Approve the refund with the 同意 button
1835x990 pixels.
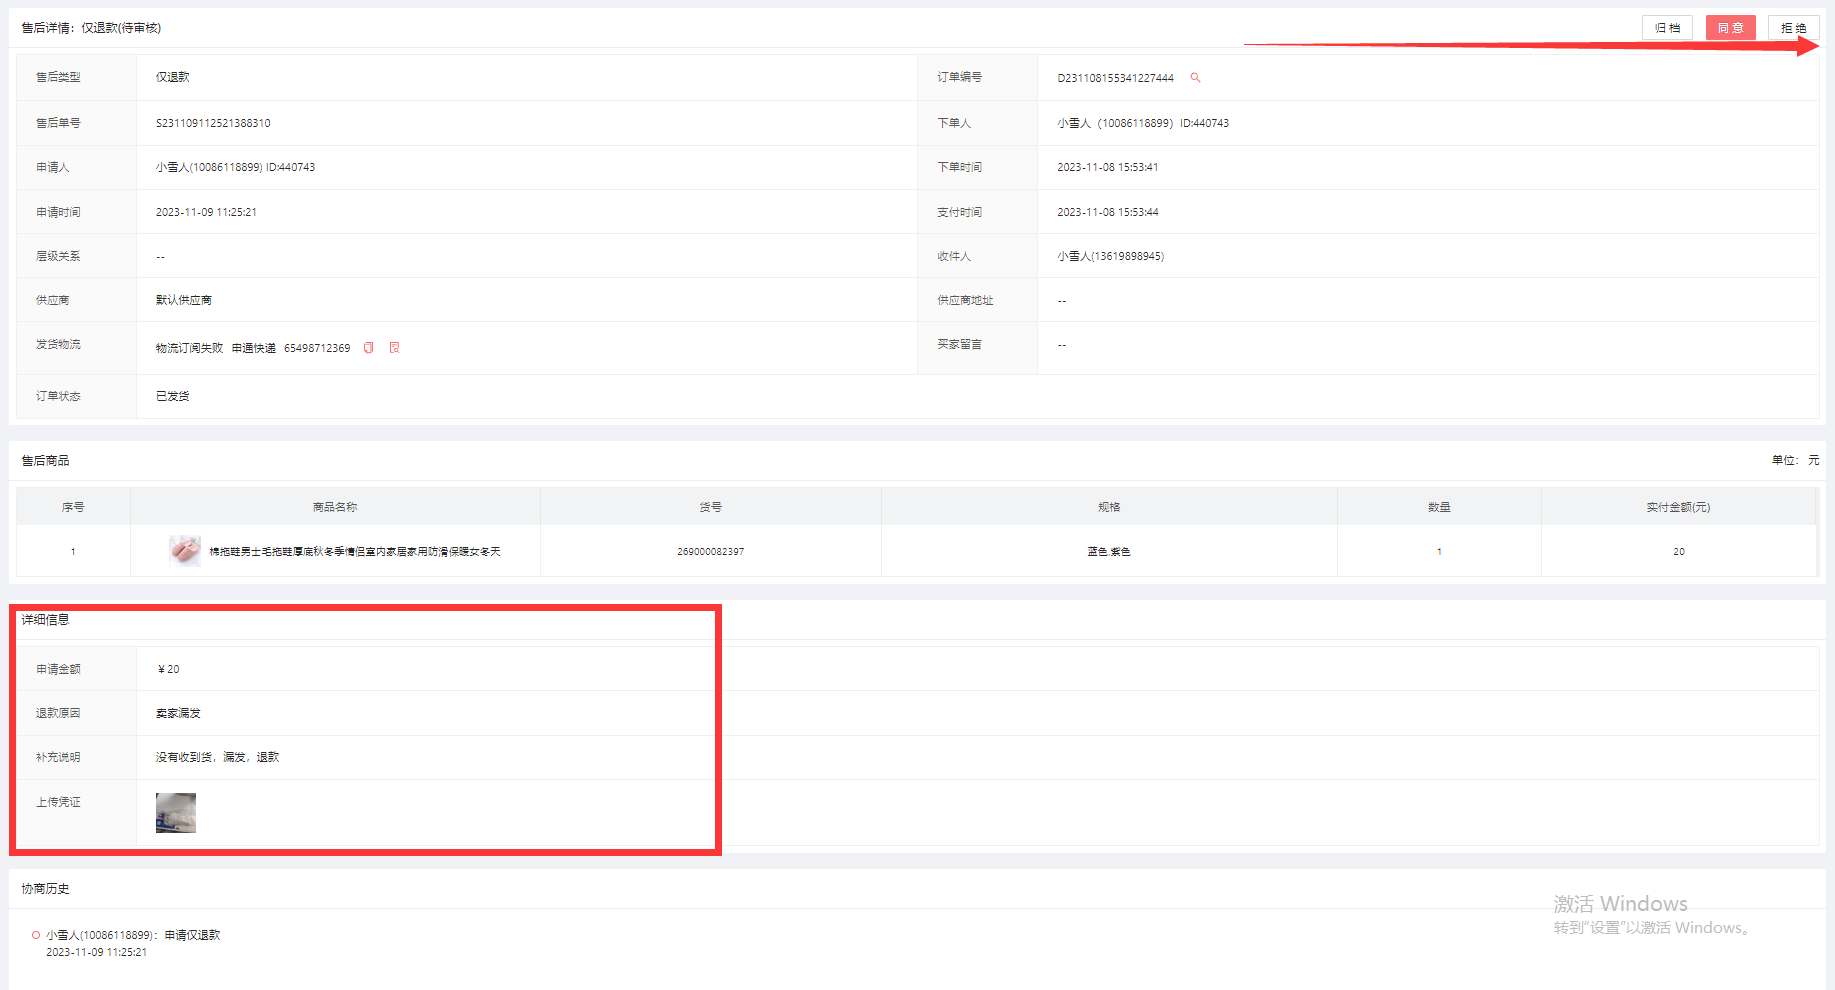coord(1730,28)
